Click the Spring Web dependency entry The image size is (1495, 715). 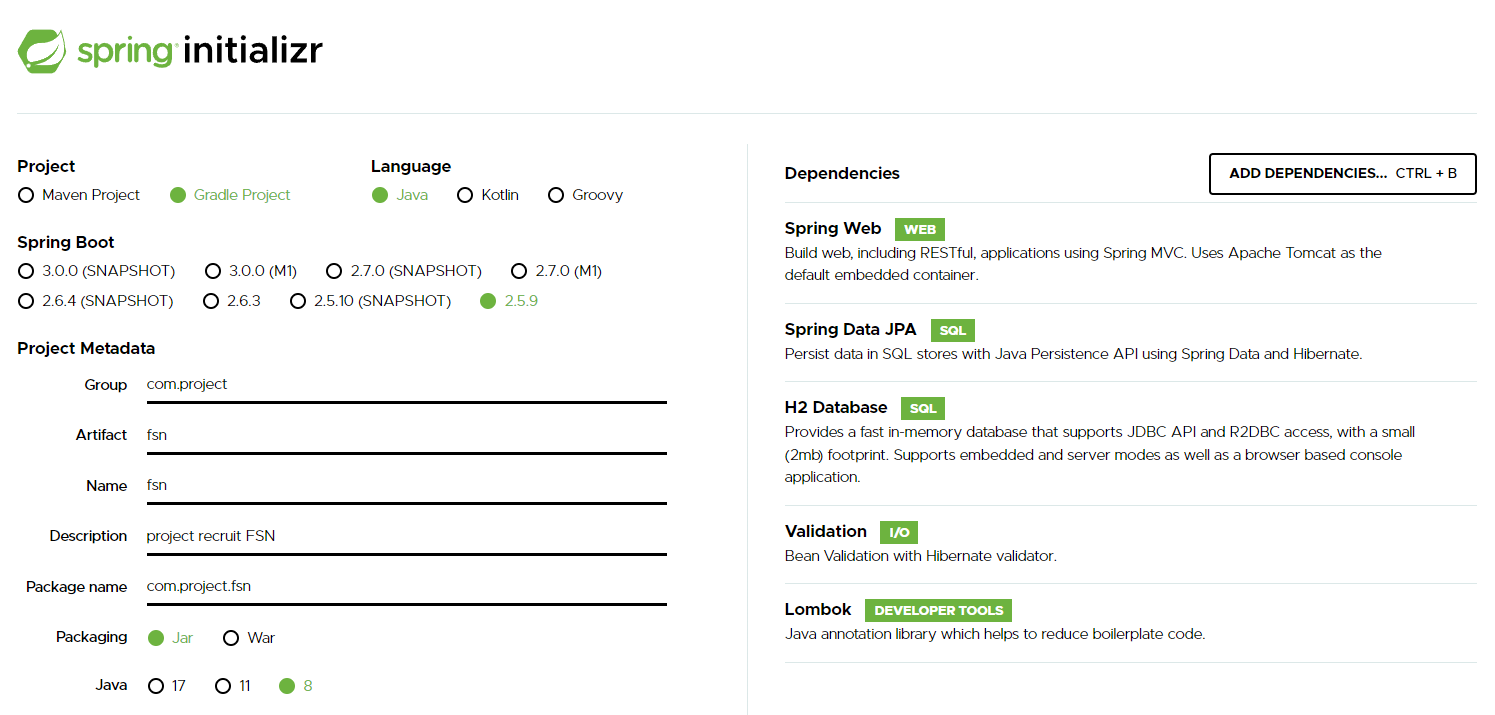click(833, 228)
